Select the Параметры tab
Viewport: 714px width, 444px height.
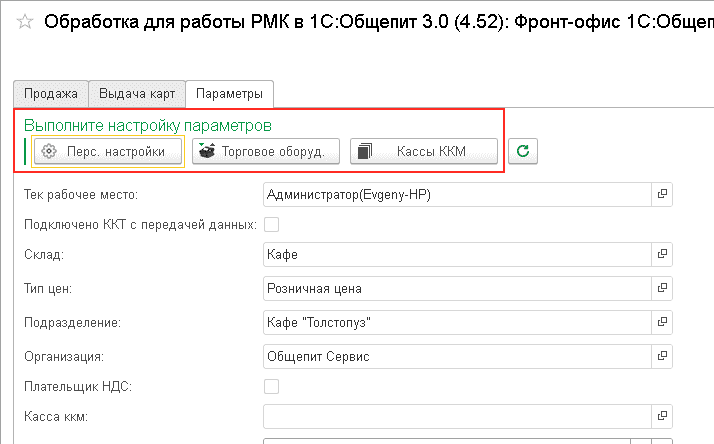[x=229, y=94]
